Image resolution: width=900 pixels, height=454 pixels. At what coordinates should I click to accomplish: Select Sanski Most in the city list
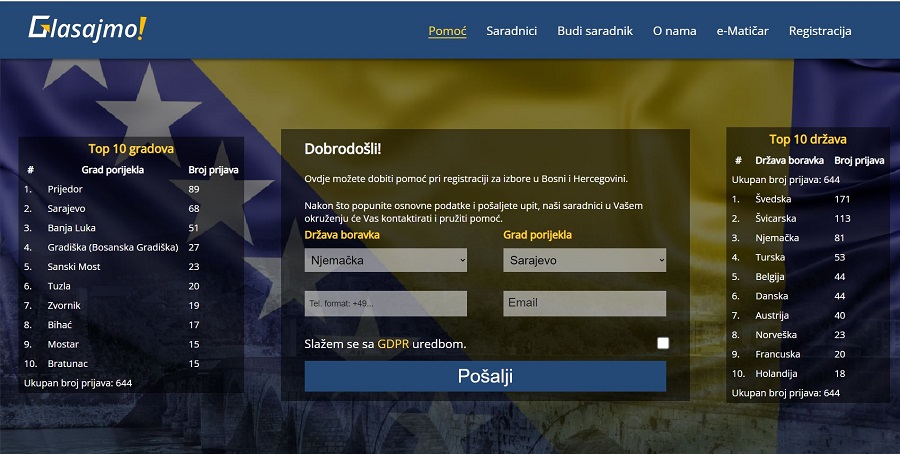tap(73, 266)
